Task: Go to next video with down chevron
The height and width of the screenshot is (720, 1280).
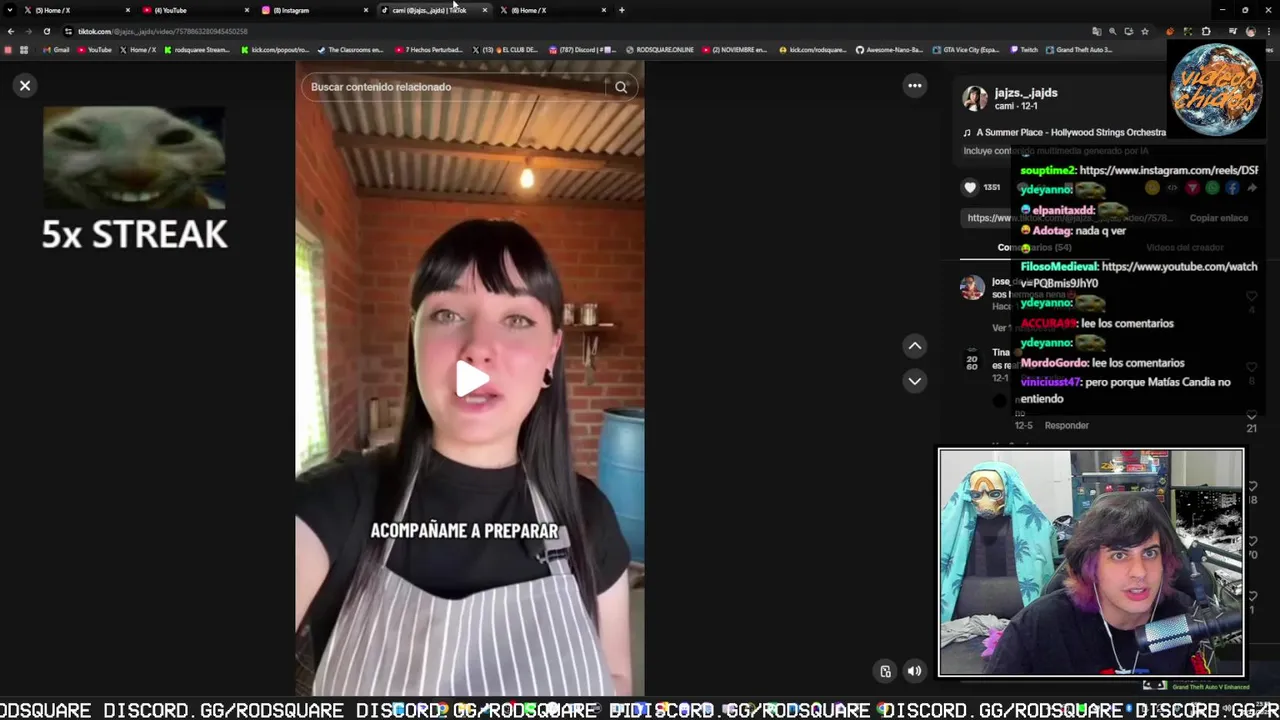Action: pos(914,381)
